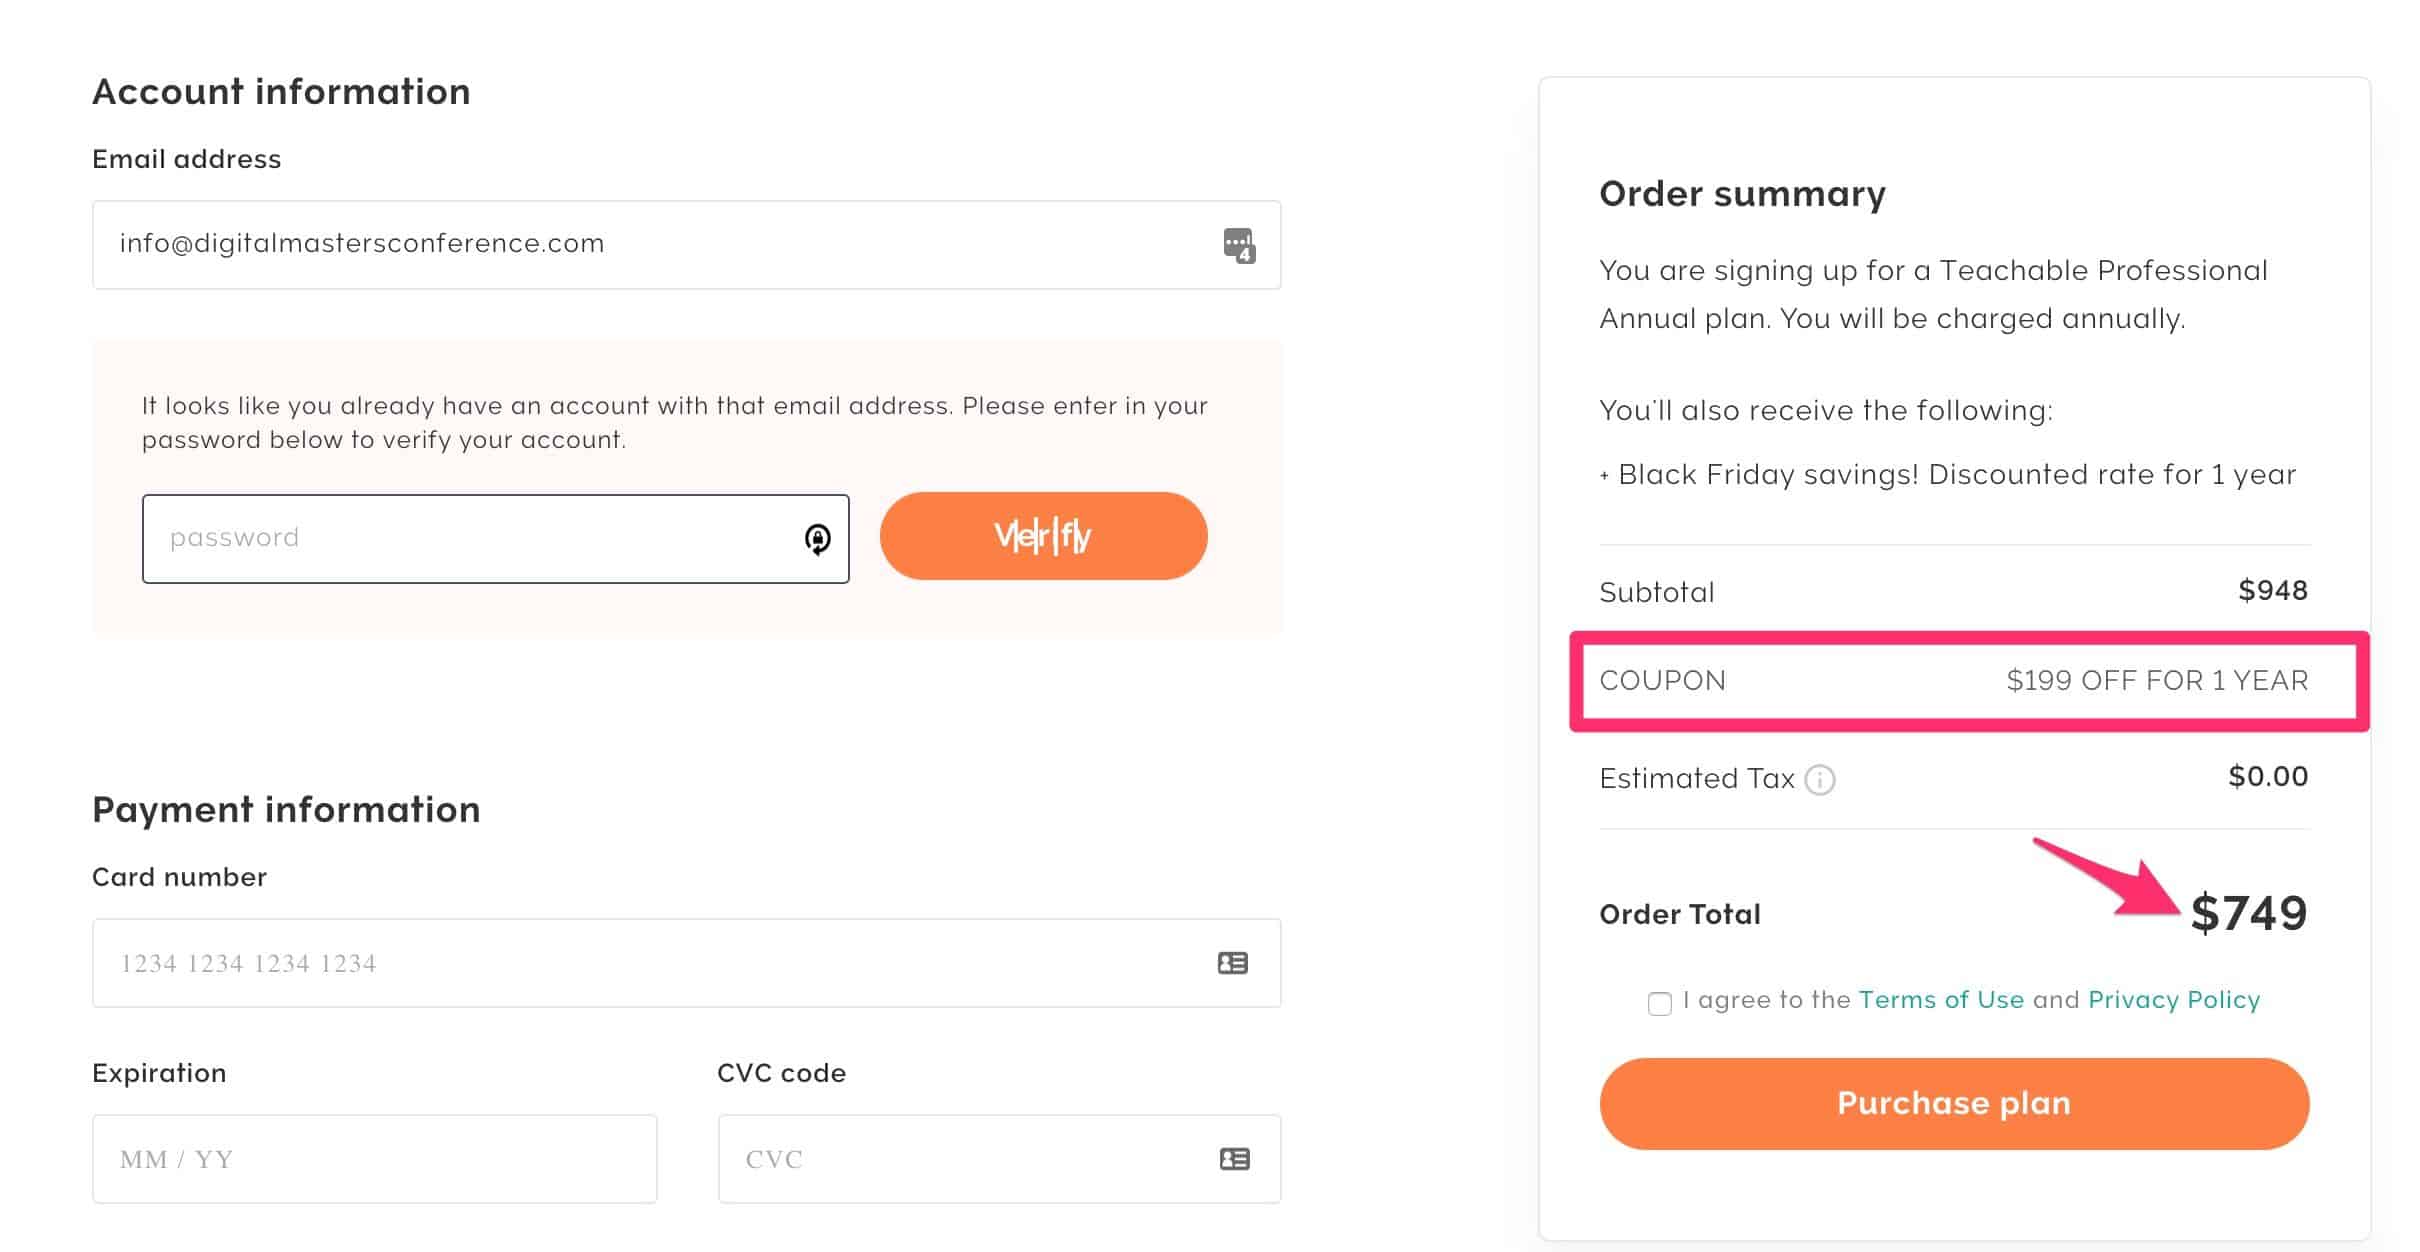Open the Privacy Policy link
Viewport: 2420px width, 1252px height.
tap(2173, 1000)
